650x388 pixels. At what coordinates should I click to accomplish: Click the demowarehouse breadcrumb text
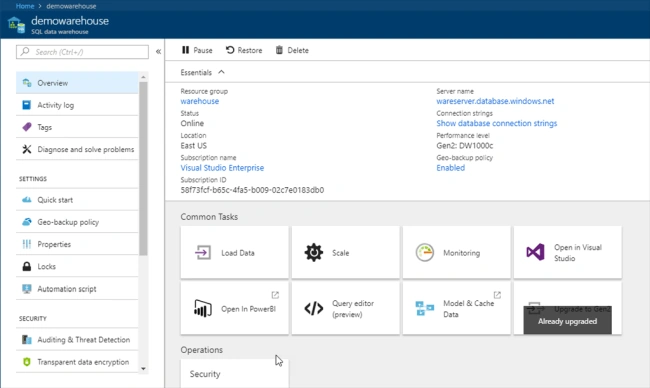click(x=71, y=6)
